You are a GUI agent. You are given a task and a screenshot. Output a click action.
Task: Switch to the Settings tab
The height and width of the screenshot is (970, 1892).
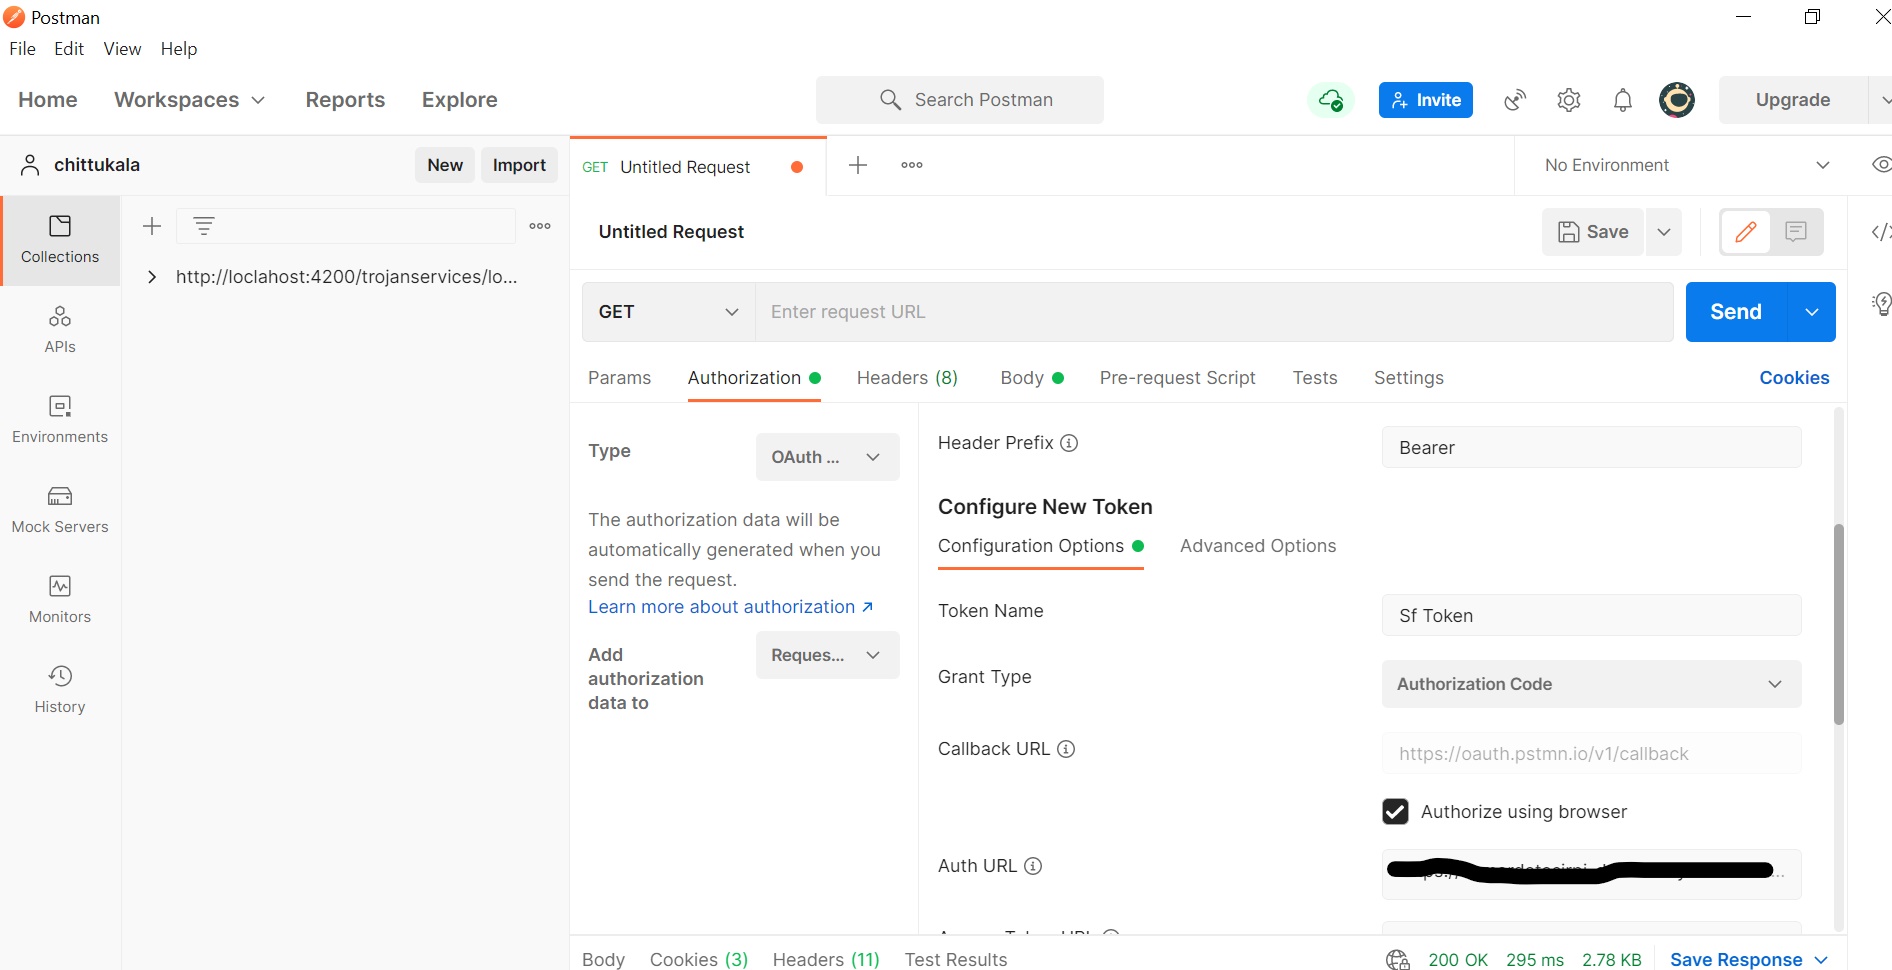point(1408,378)
